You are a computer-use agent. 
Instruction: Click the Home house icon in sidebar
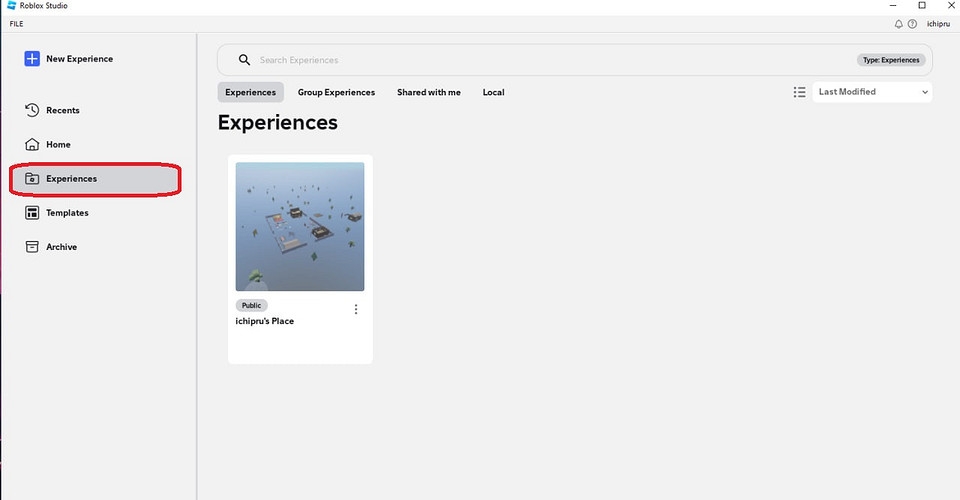pyautogui.click(x=33, y=145)
